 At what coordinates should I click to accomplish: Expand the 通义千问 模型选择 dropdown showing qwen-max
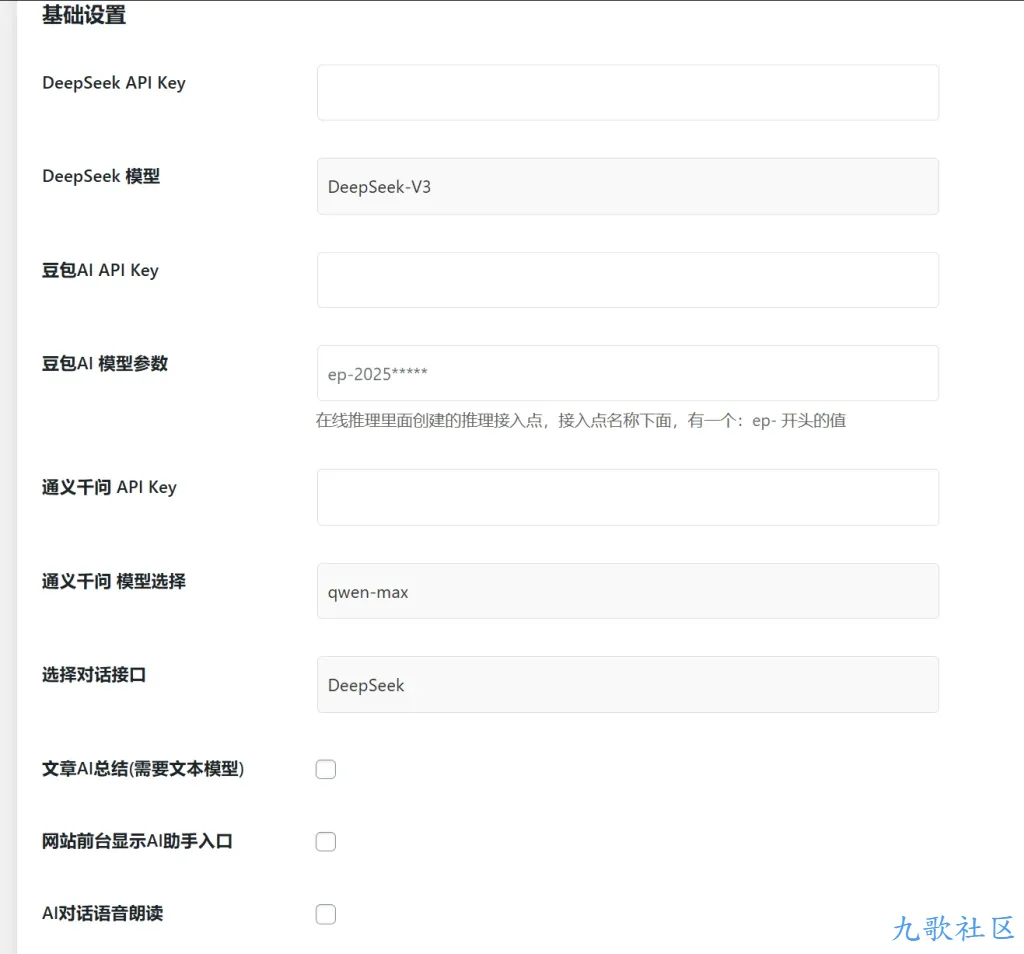tap(628, 591)
